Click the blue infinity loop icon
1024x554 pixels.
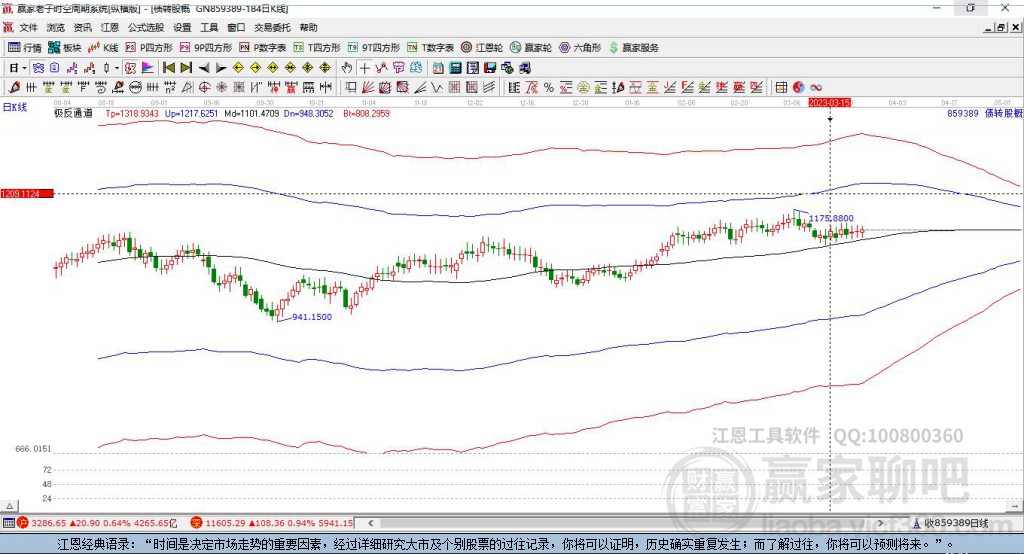816,88
